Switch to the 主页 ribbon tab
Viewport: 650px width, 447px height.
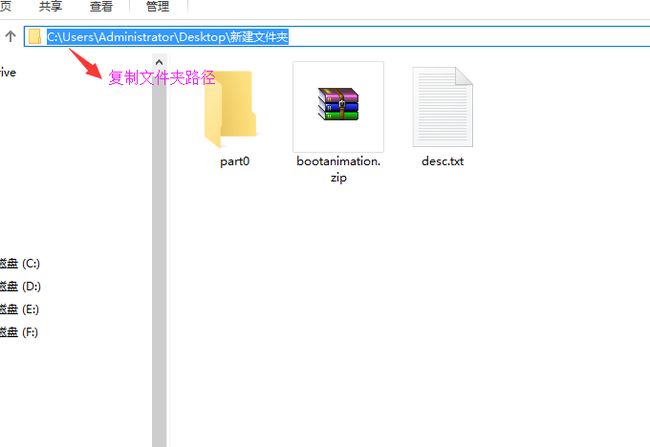[5, 7]
